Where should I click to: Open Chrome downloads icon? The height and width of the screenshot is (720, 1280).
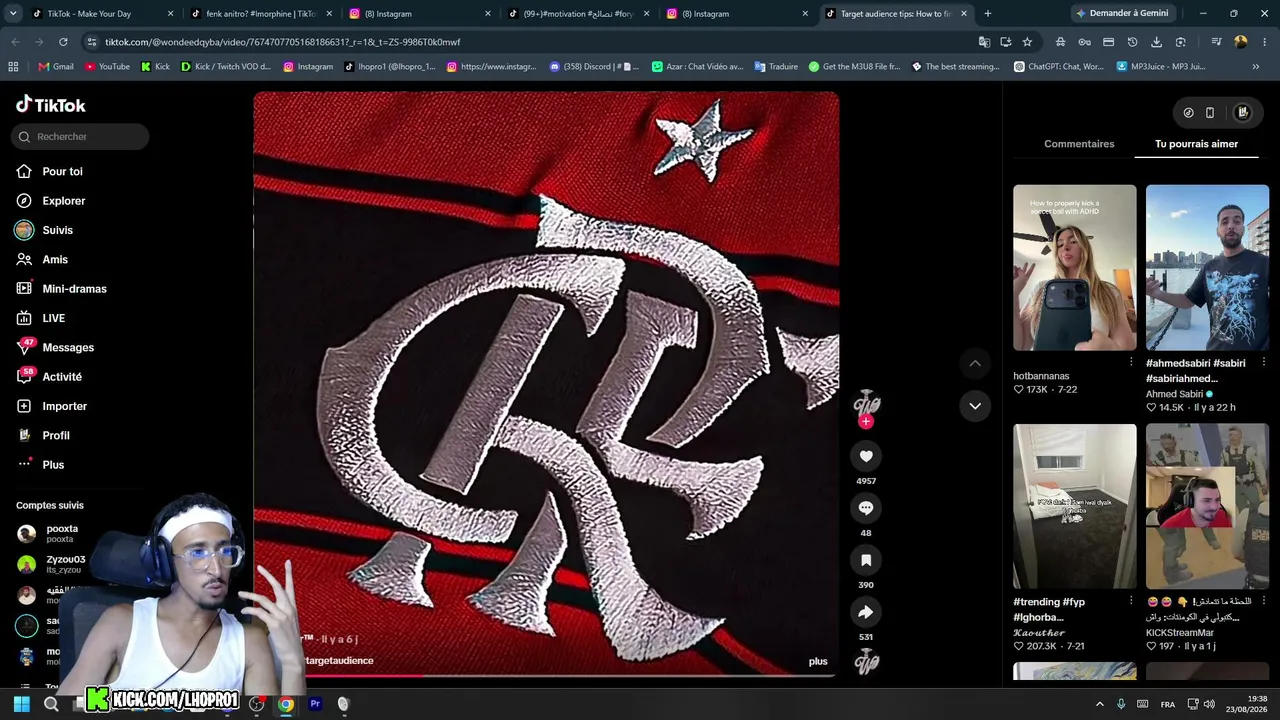coord(1157,42)
